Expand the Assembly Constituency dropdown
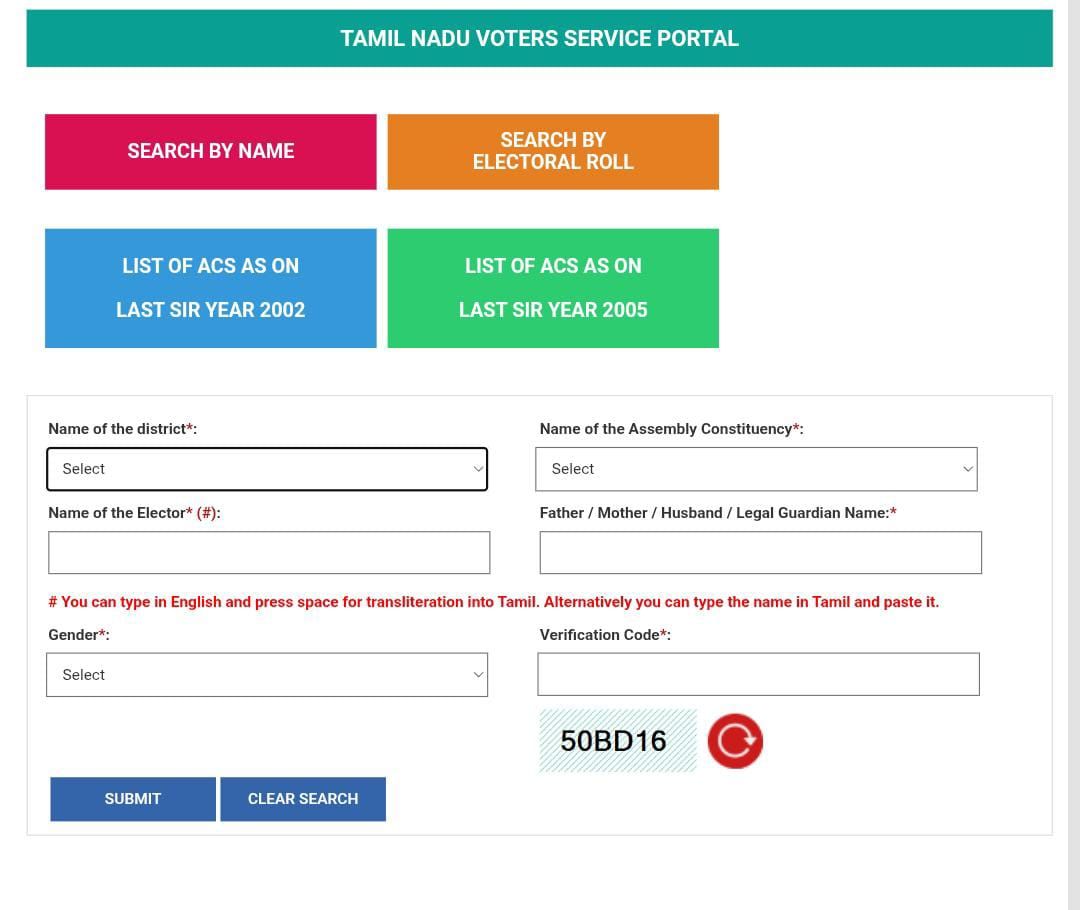The width and height of the screenshot is (1080, 910). 756,469
